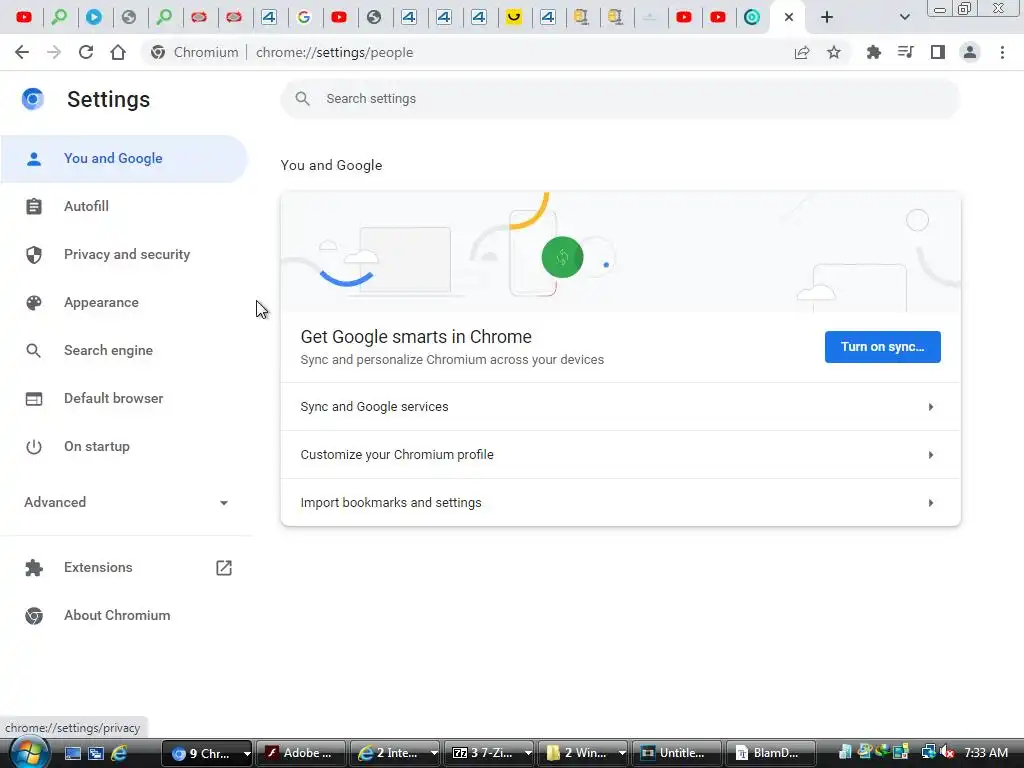Viewport: 1024px width, 768px height.
Task: Open the Windows Start orb
Action: tap(29, 752)
